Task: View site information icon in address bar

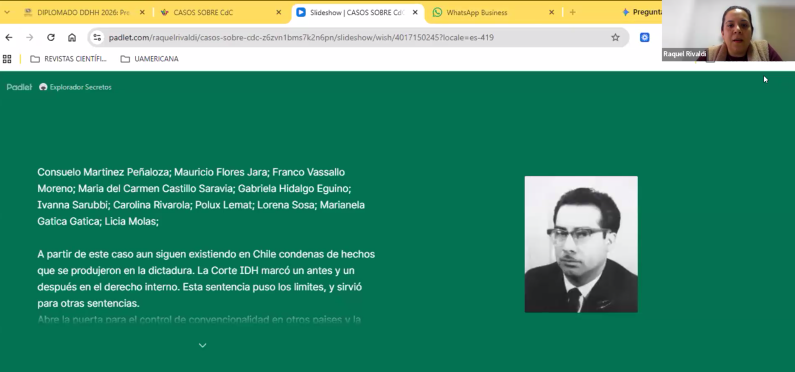Action: pos(97,38)
